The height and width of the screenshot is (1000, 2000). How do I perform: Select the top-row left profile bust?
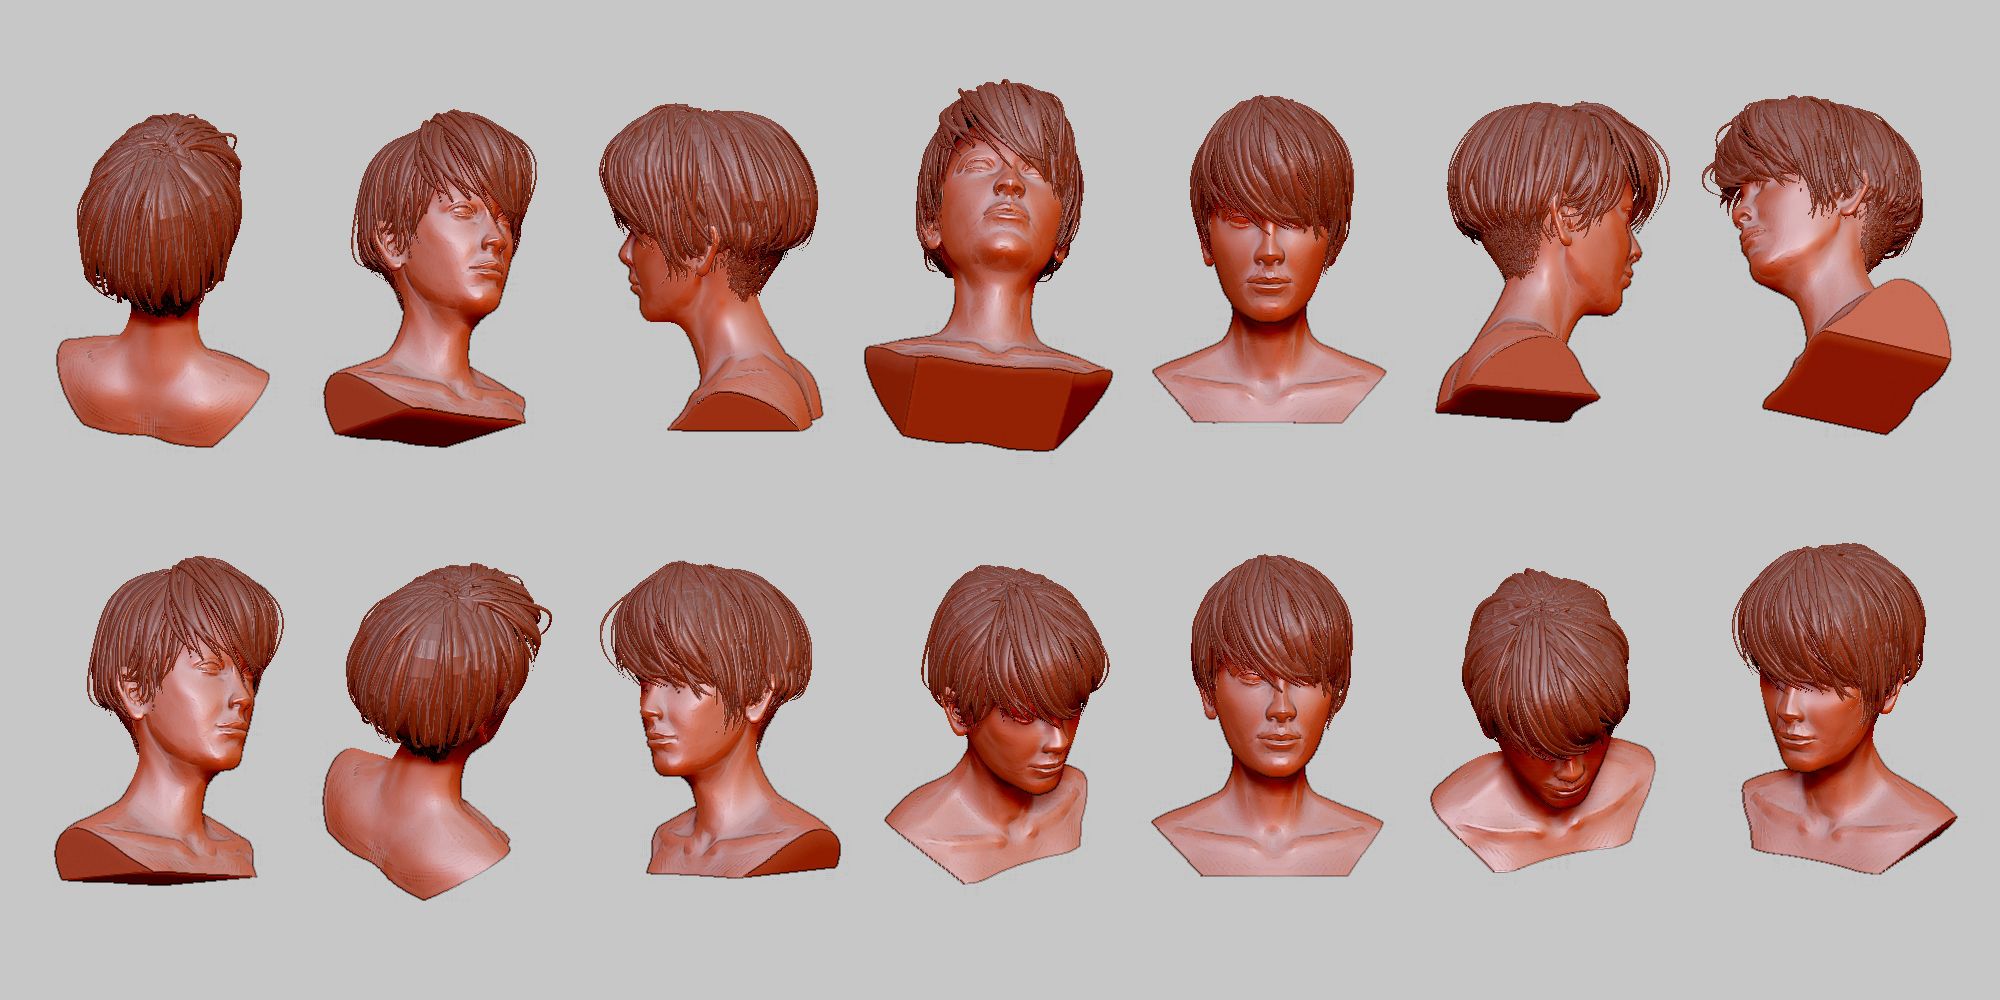711,268
